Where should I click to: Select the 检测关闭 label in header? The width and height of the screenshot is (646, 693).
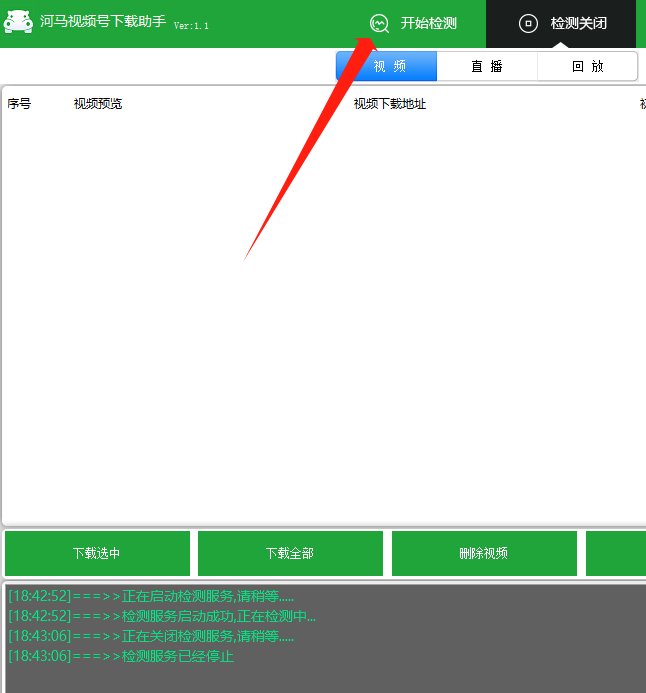(578, 23)
